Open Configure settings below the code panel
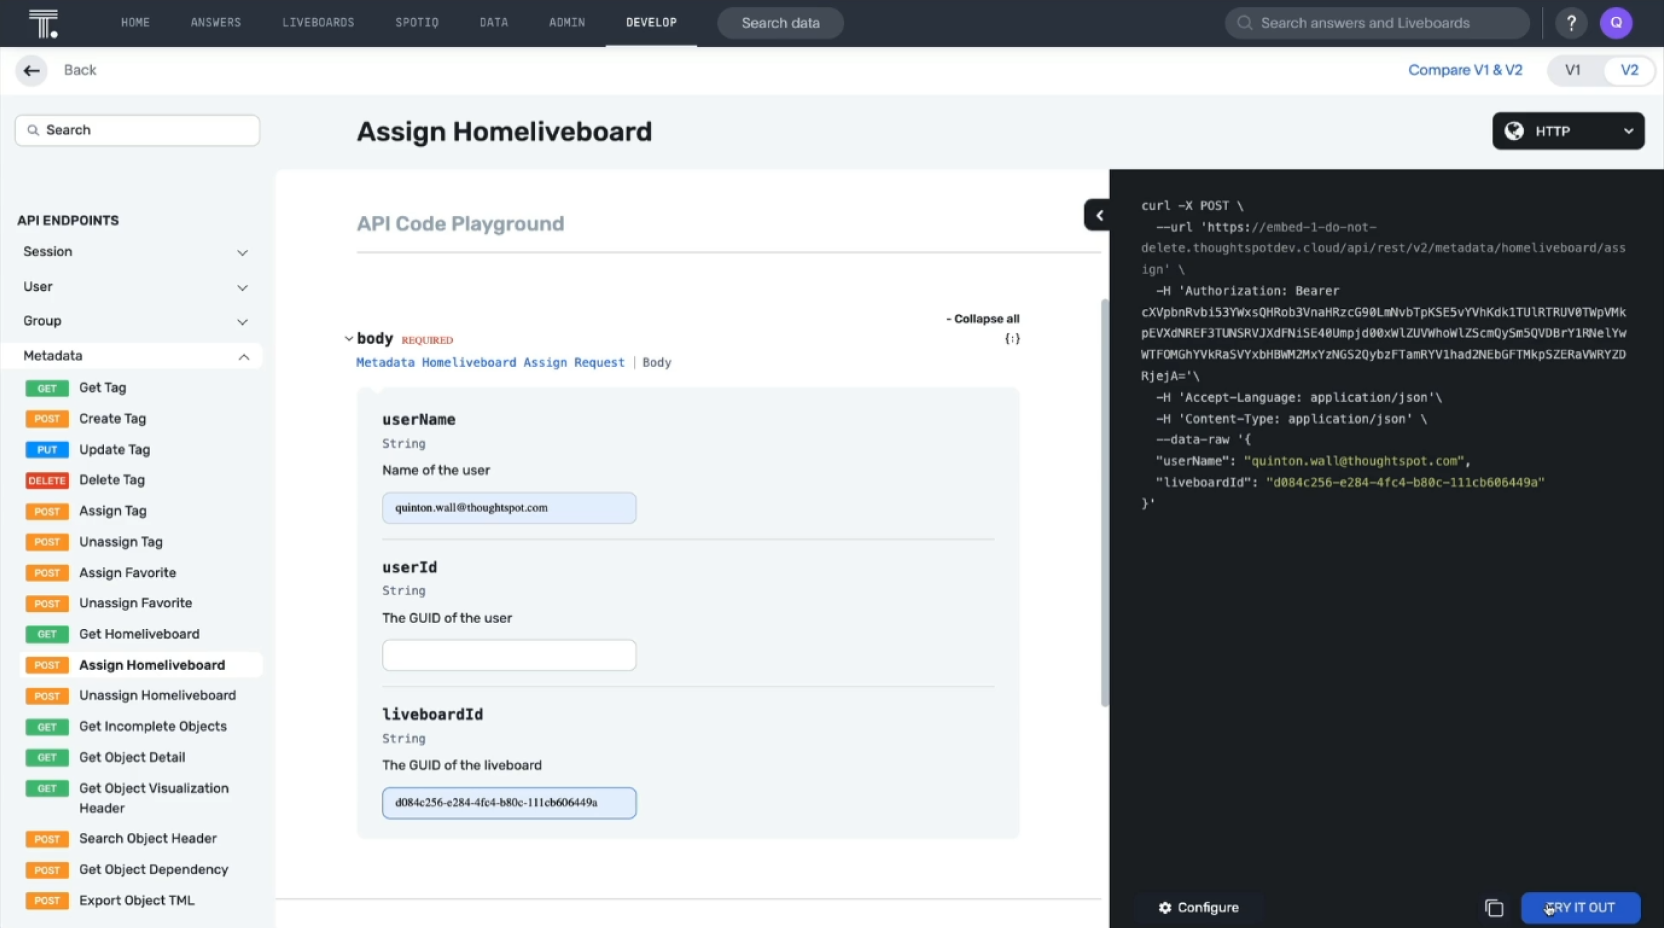Screen dimensions: 1664x928 [1198, 907]
